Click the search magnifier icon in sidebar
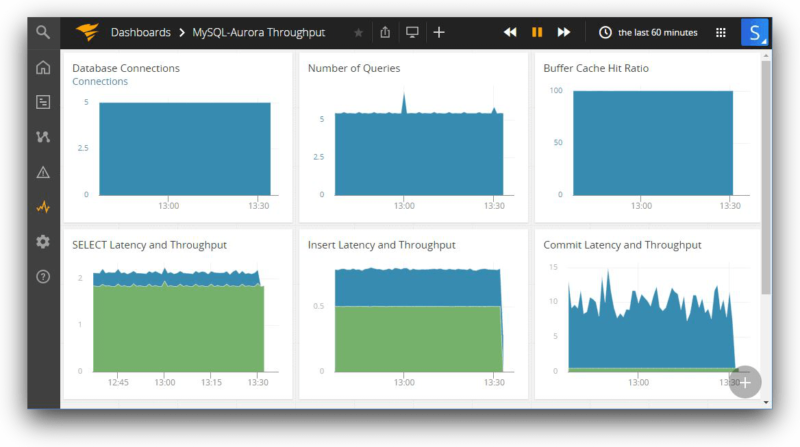Viewport: 800px width, 447px height. click(43, 32)
